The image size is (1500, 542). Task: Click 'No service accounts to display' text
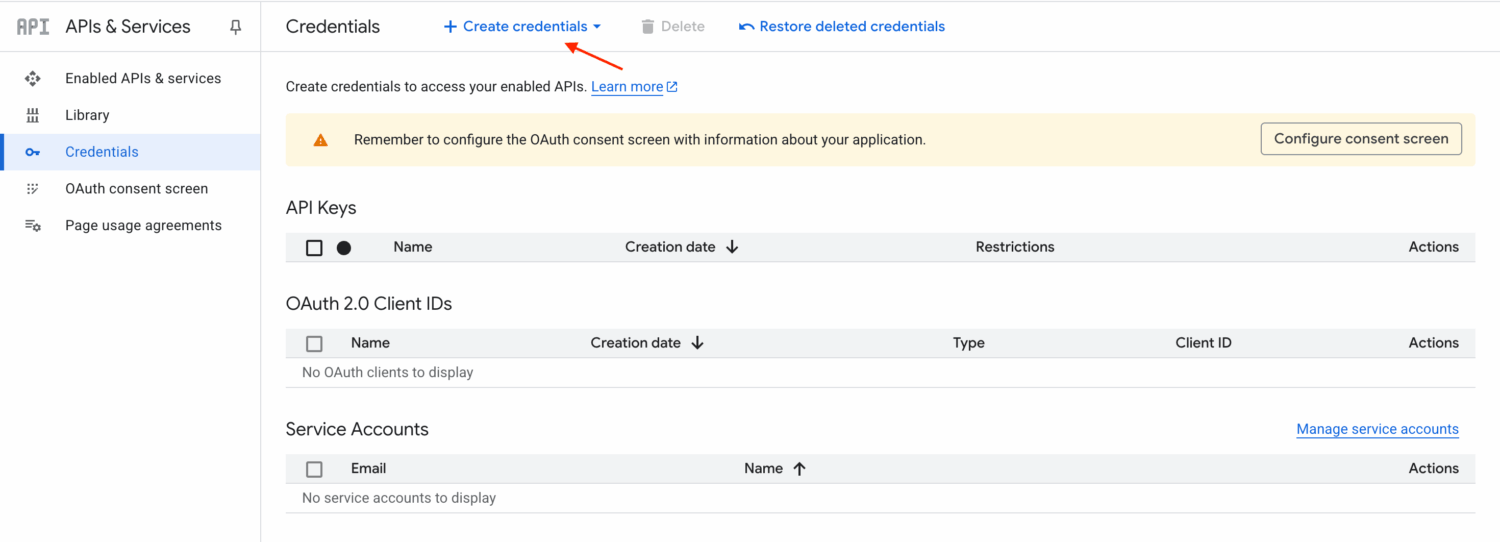[399, 498]
